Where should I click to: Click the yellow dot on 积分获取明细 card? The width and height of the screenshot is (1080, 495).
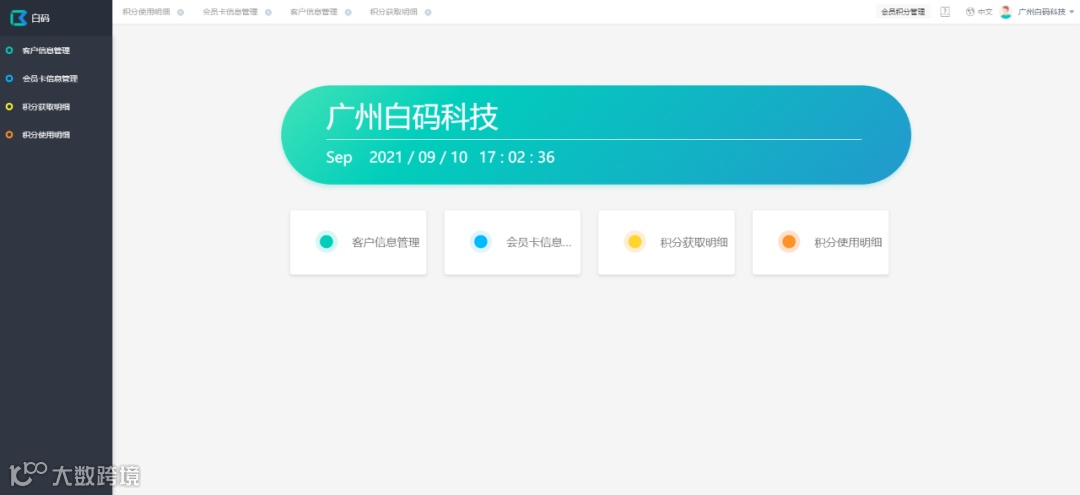click(635, 242)
